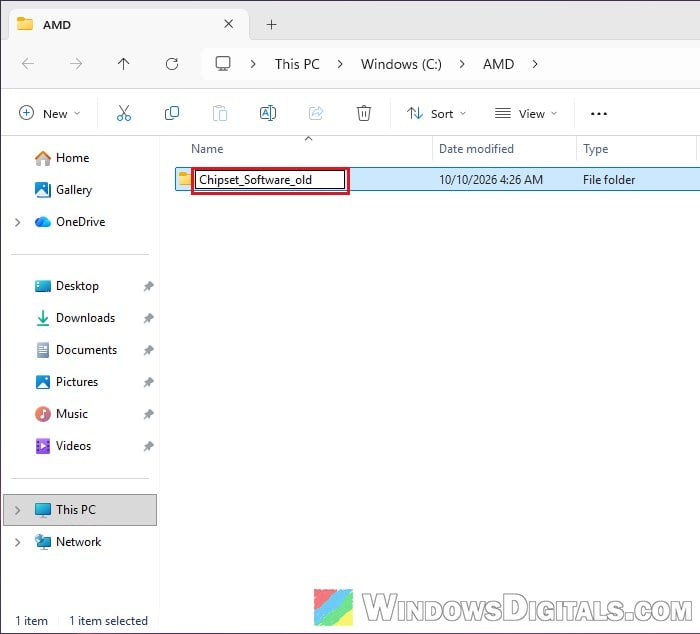The width and height of the screenshot is (700, 634).
Task: Expand the This PC tree node
Action: (x=17, y=510)
